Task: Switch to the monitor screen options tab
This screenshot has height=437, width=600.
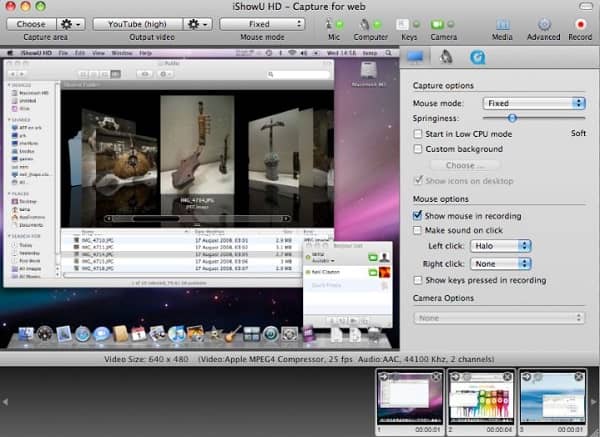Action: (415, 57)
